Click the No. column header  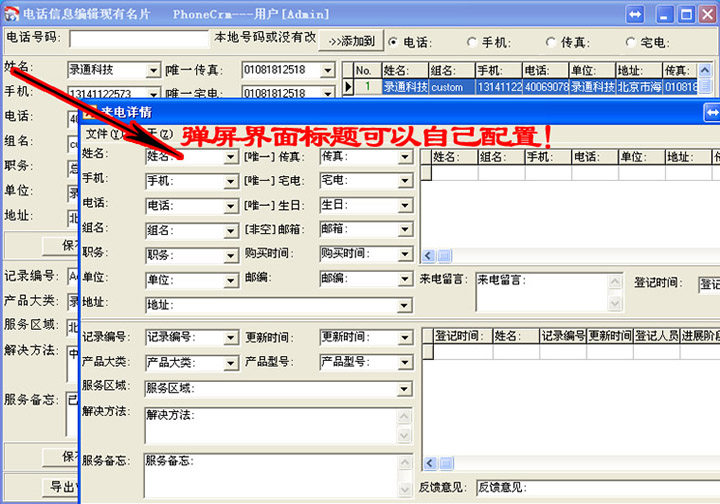(x=368, y=71)
